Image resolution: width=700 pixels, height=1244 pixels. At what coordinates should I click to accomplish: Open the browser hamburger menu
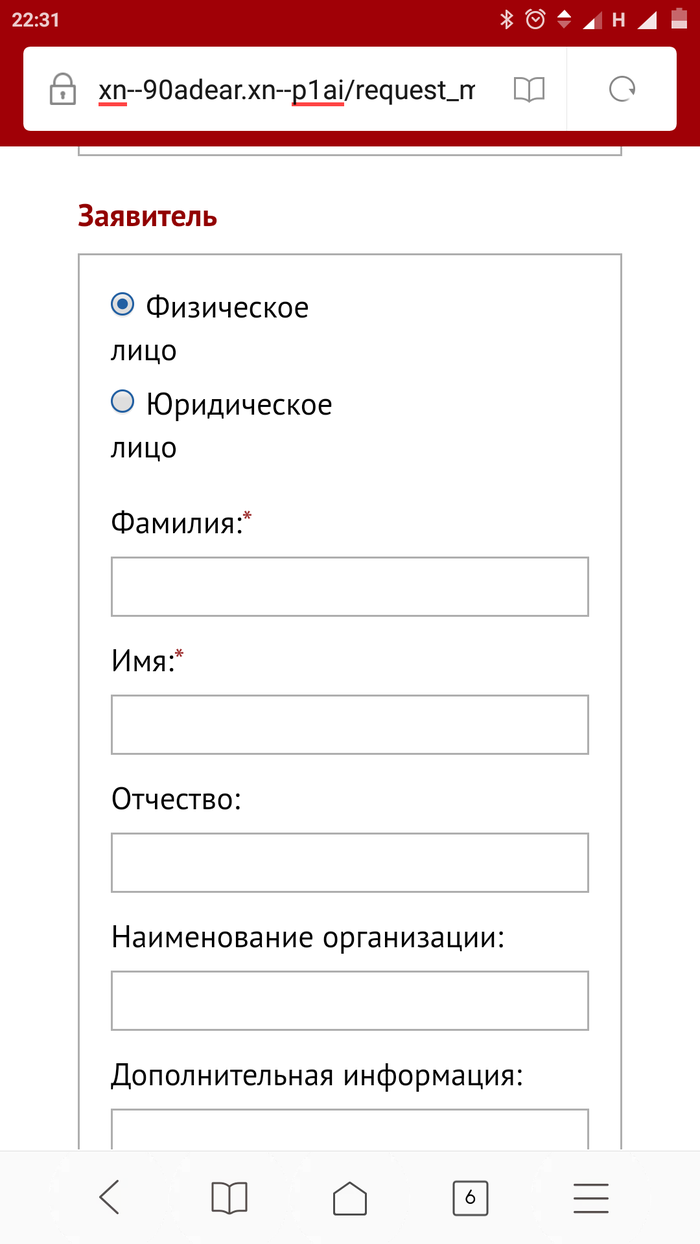point(591,1197)
